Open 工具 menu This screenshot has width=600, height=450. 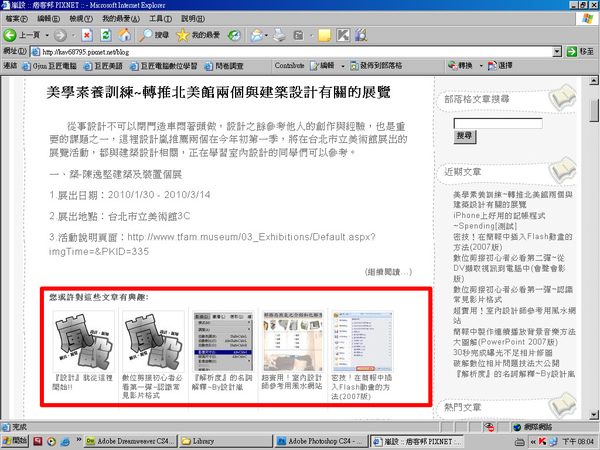point(160,18)
